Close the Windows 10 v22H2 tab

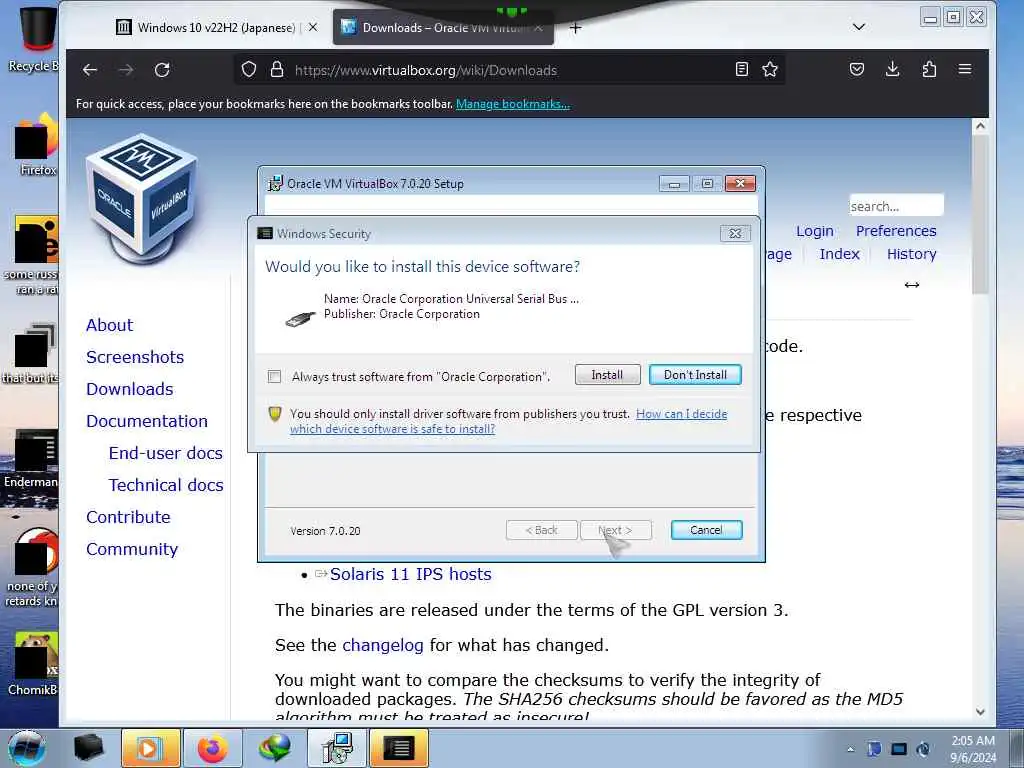tap(313, 27)
